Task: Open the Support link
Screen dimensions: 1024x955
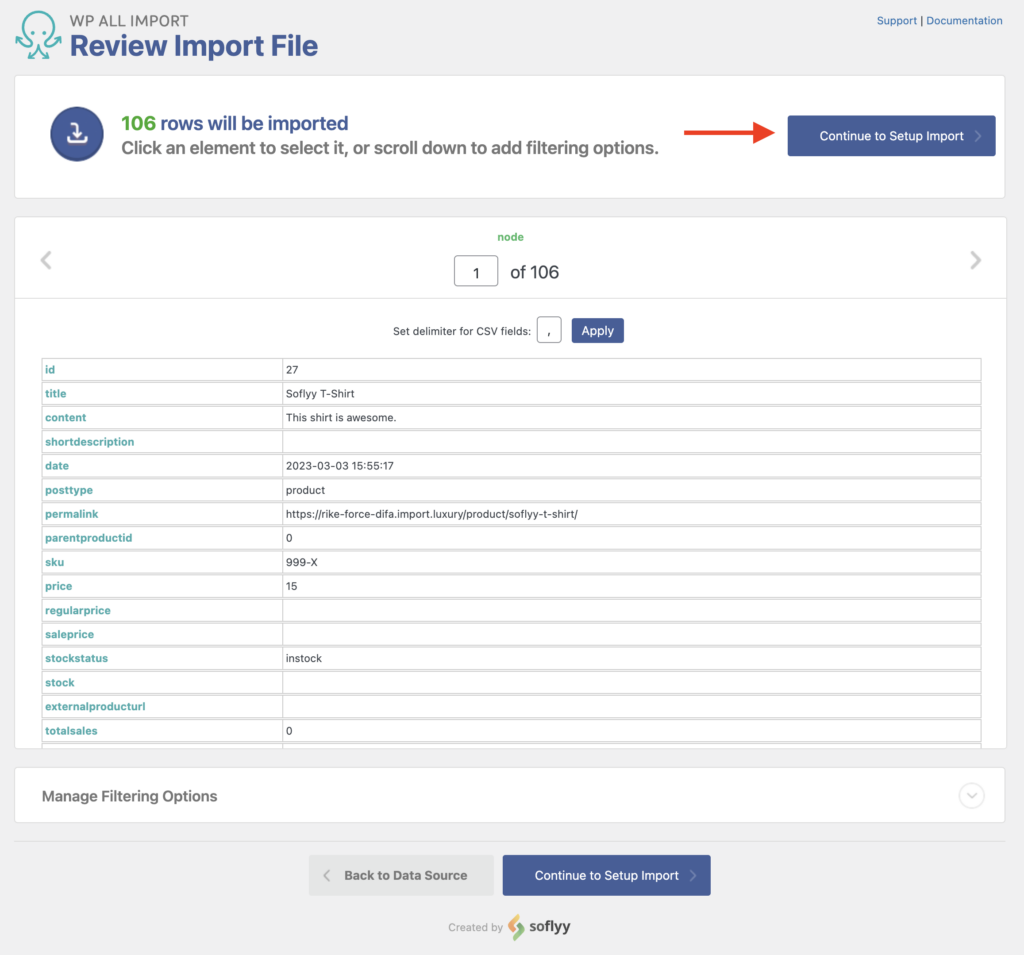Action: point(896,20)
